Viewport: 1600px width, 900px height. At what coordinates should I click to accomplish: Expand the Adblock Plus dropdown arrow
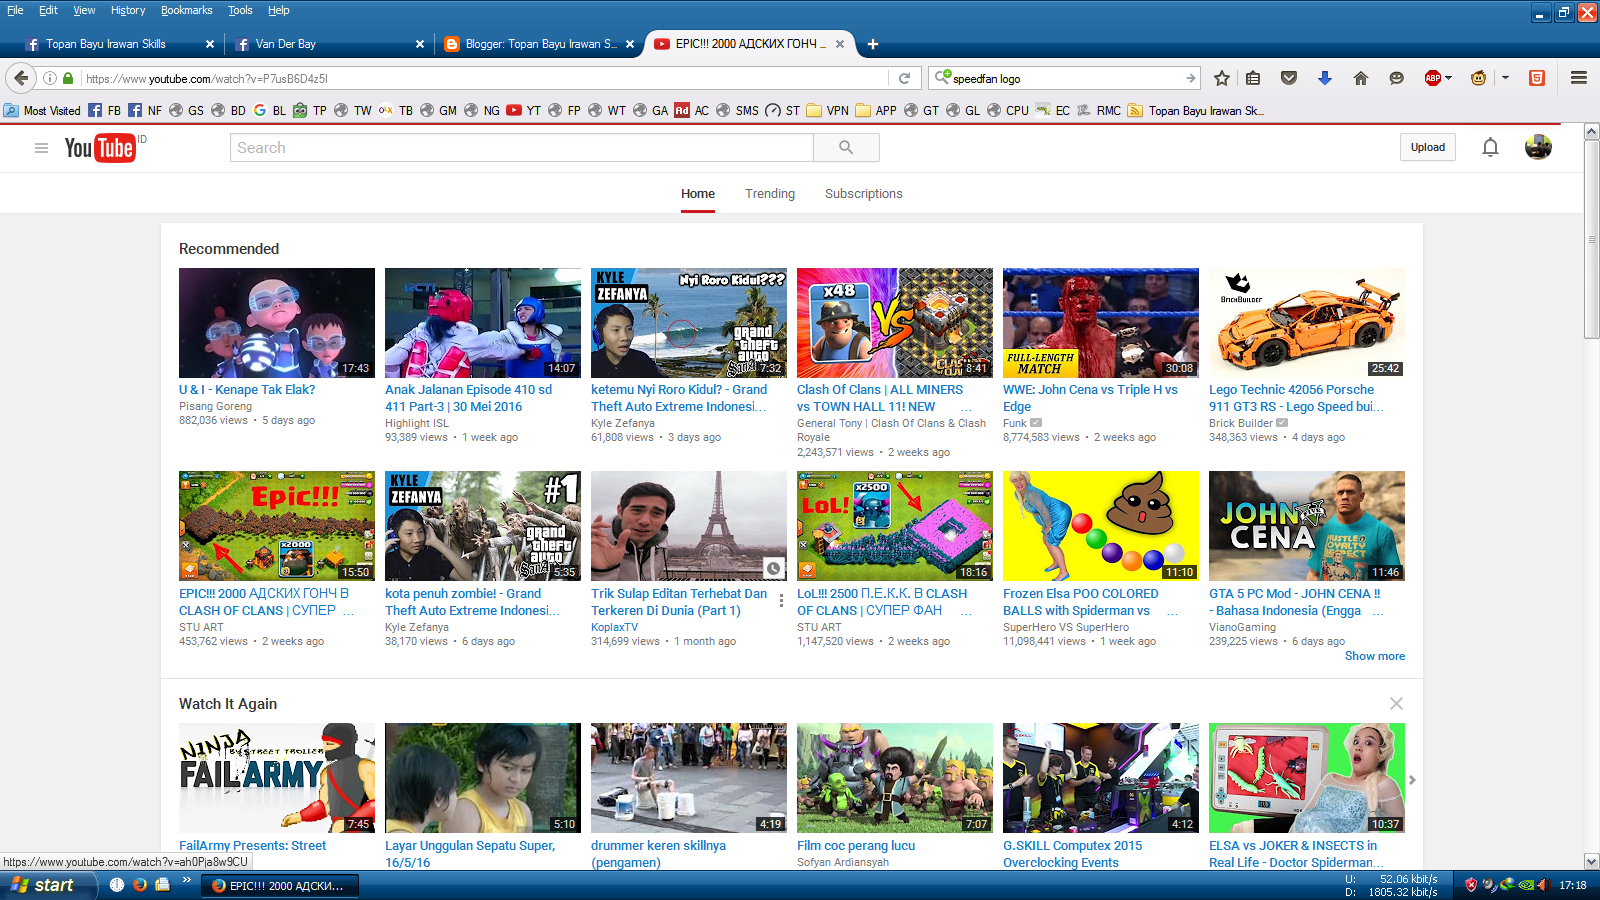coord(1448,78)
